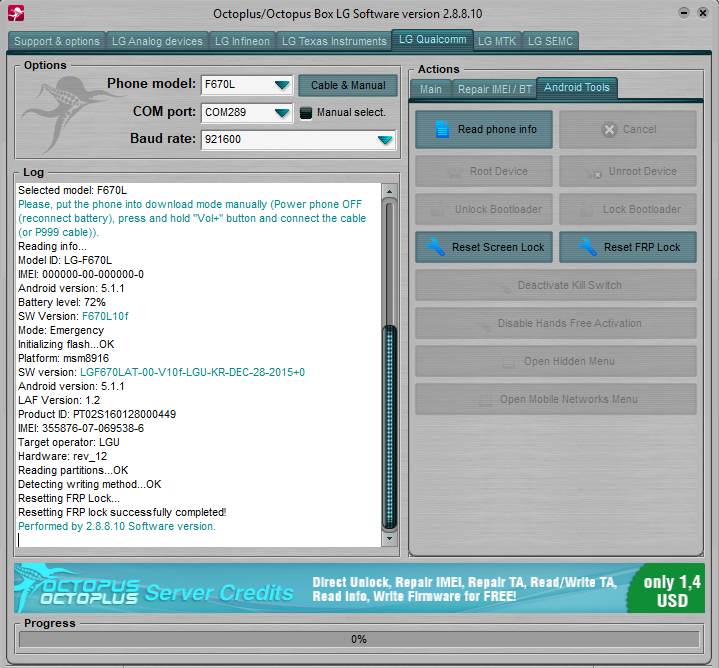Click log line 'Battery level: 72%'
Viewport: 719px width, 668px height.
point(61,302)
